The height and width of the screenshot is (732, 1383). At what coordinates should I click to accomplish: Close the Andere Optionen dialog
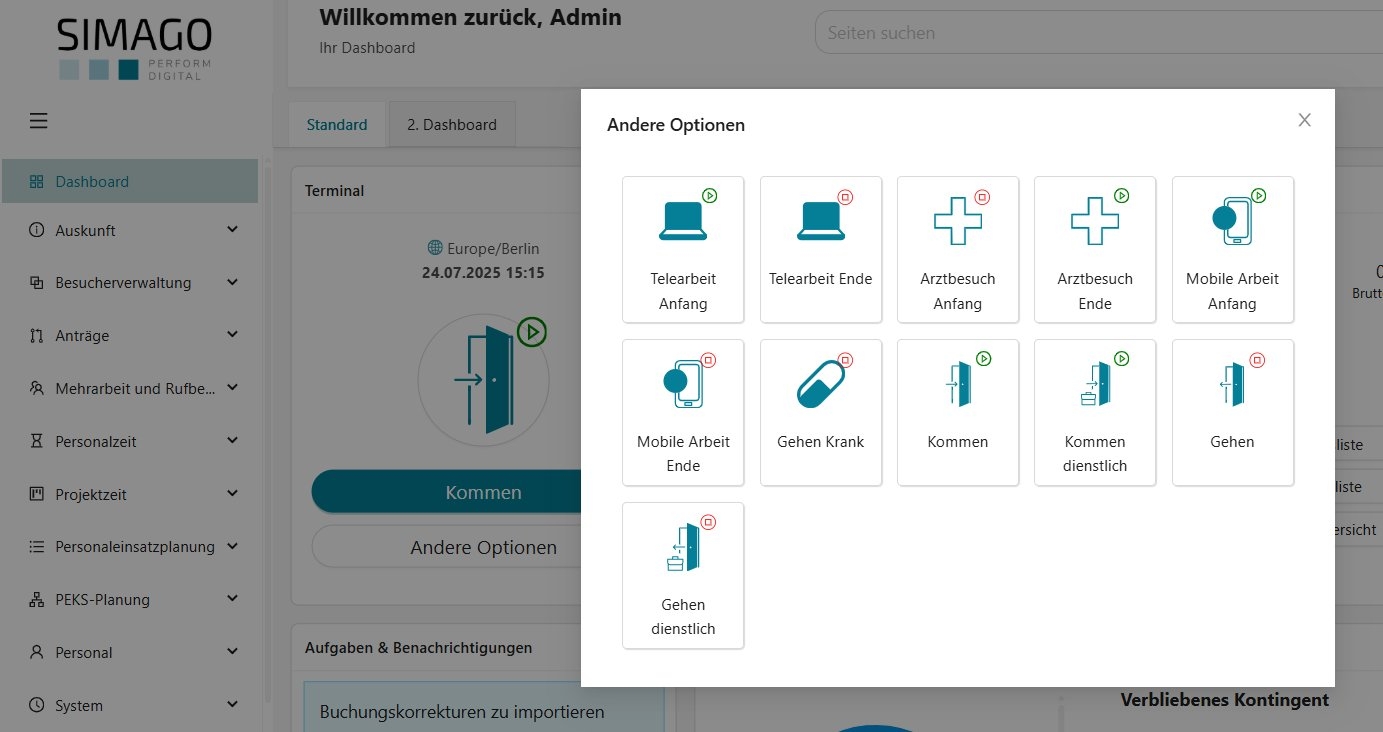click(x=1304, y=120)
